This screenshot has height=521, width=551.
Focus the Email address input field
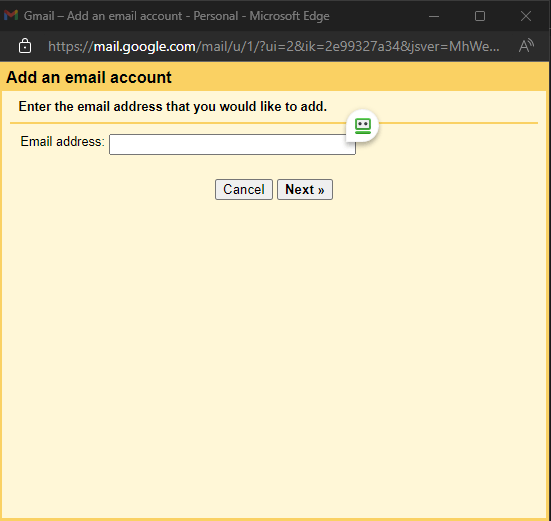click(x=232, y=144)
